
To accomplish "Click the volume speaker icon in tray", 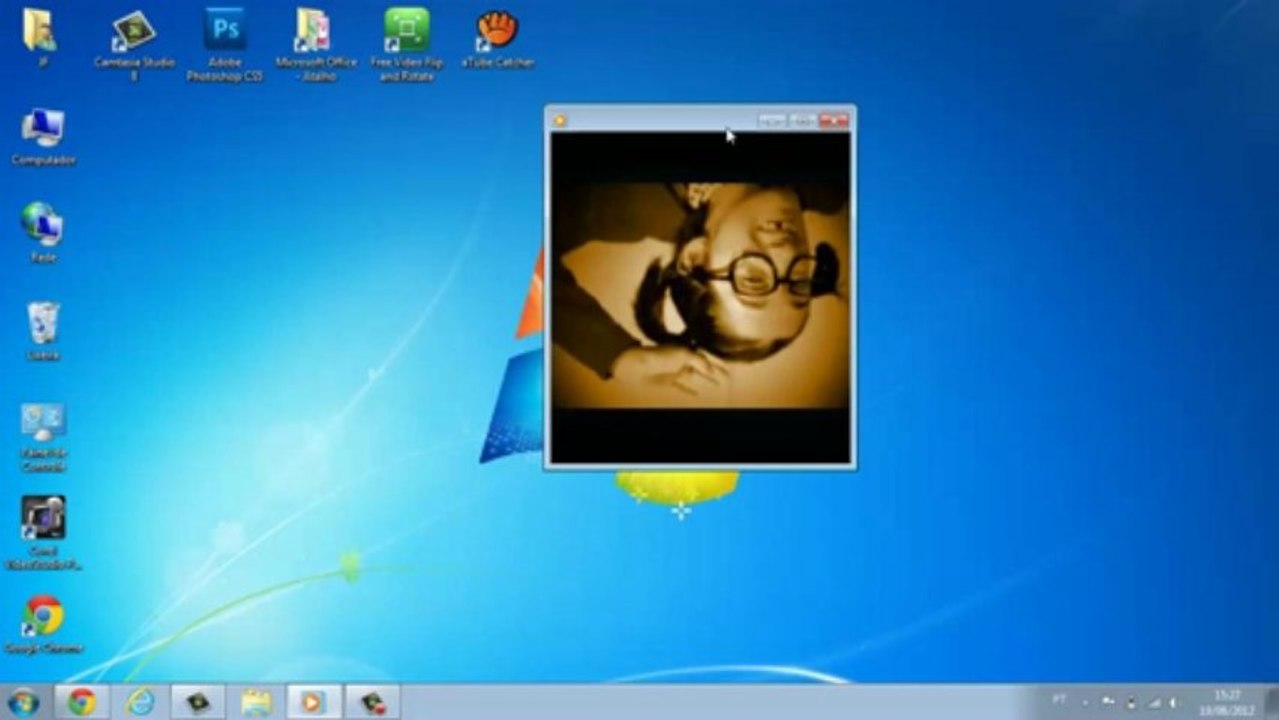I will click(x=1172, y=702).
